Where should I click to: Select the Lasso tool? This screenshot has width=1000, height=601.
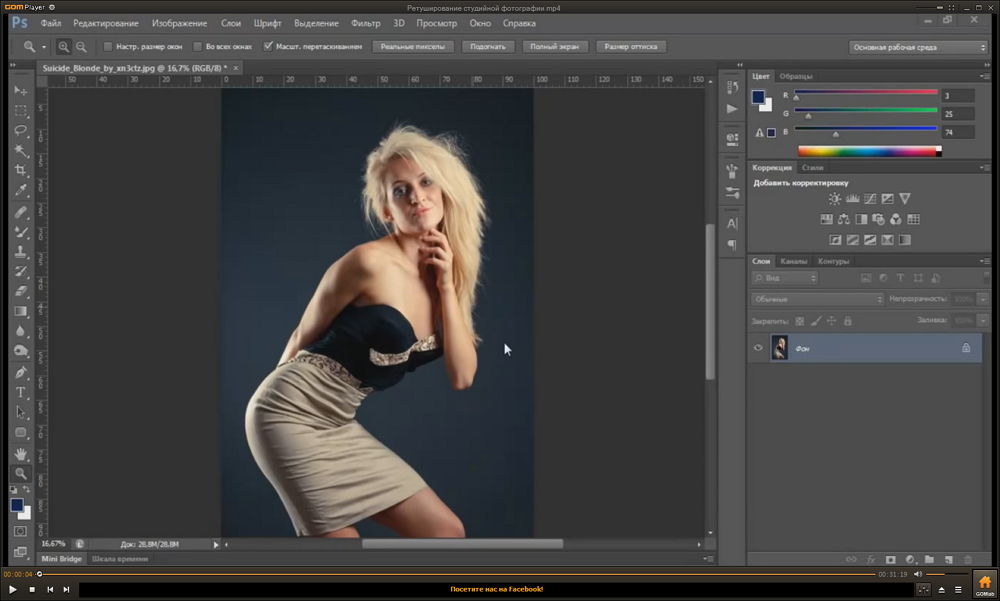pyautogui.click(x=21, y=131)
